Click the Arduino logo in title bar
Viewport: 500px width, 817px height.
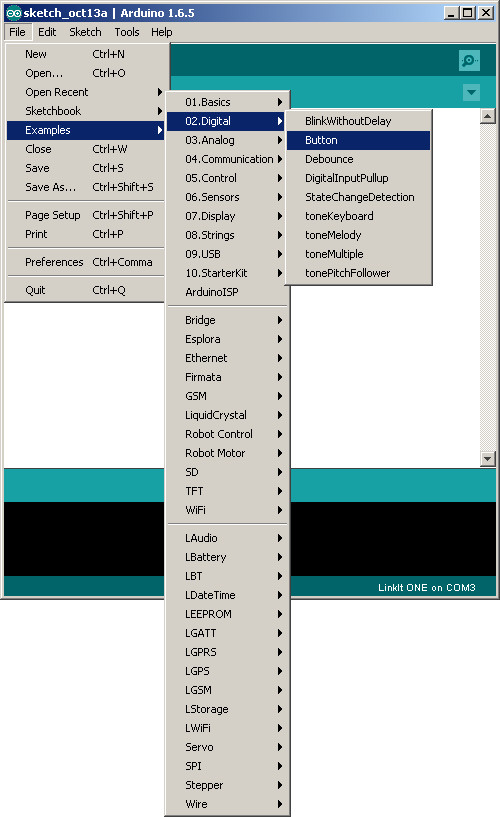14,13
